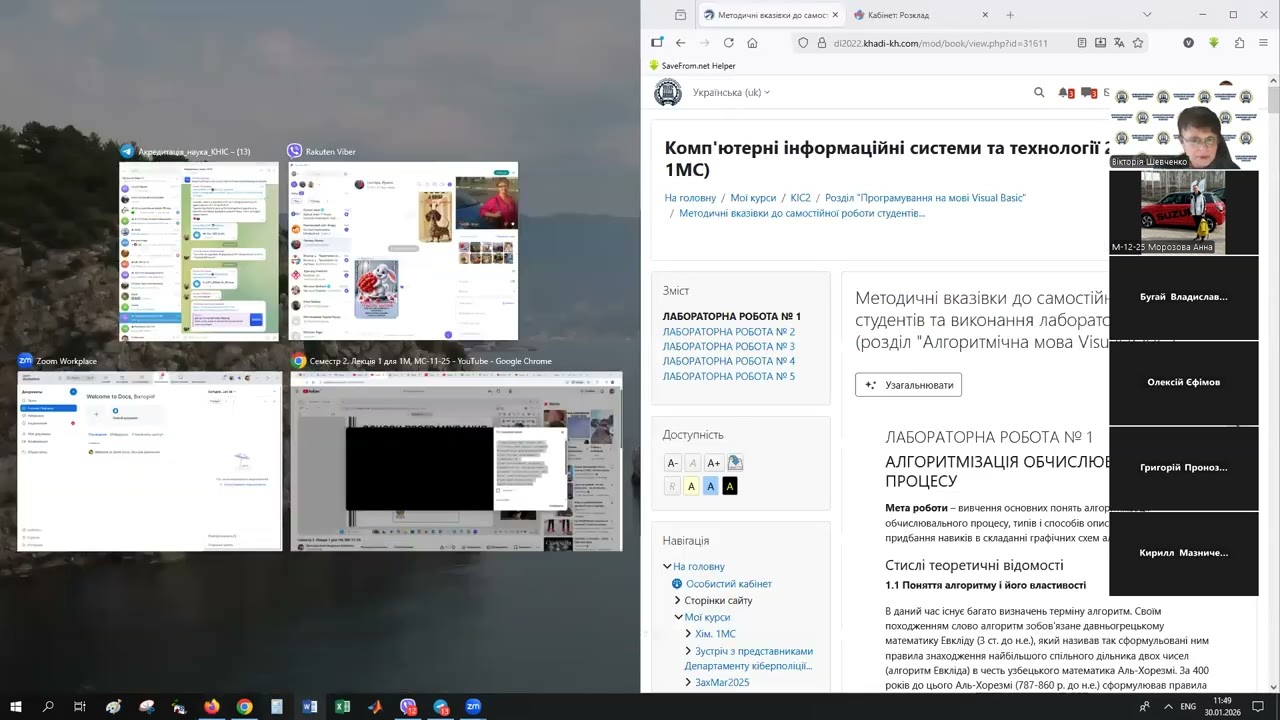Open ЛАБОРАТОРНА РОБОТА № 5 chapter
The image size is (1280, 720).
tap(729, 376)
